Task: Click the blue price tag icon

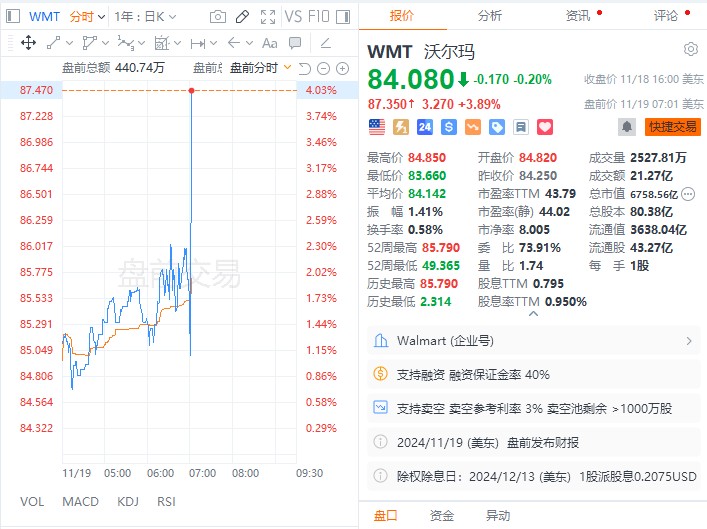Action: point(497,127)
